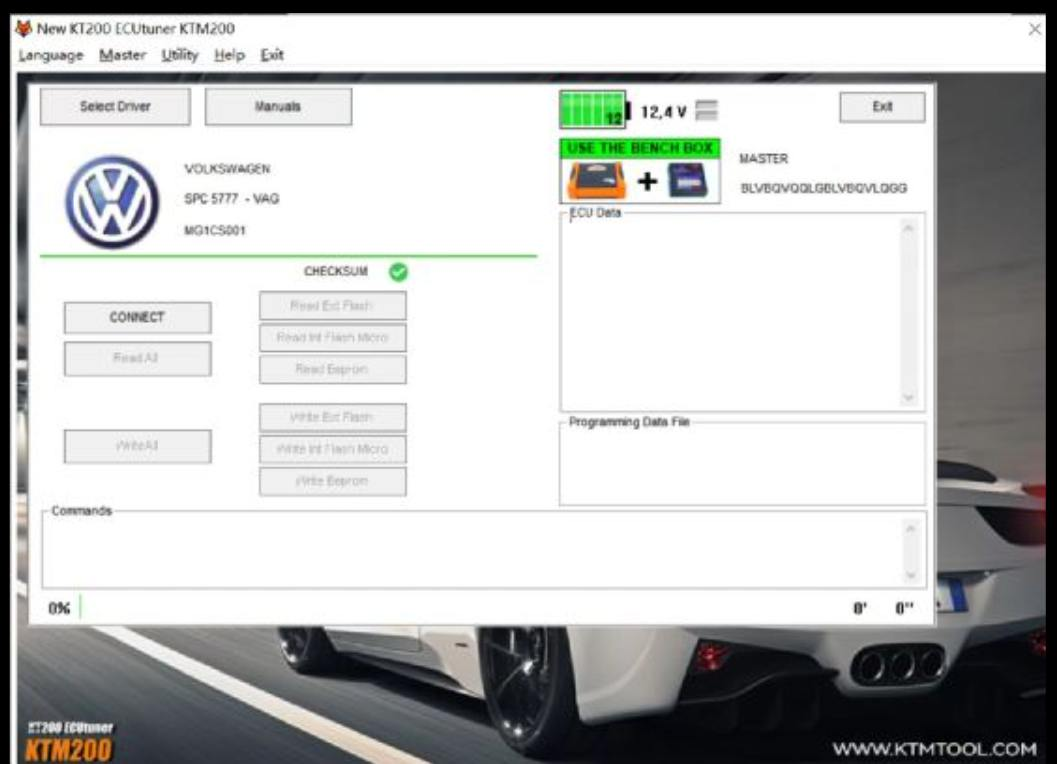Click the Write Eeprom button
Screen dimensions: 1057x764
coord(332,481)
